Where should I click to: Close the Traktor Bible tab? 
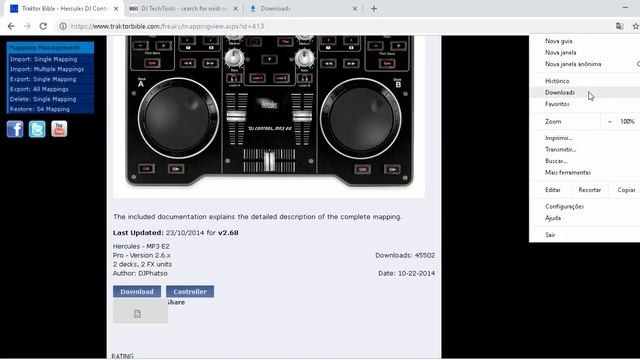tap(116, 9)
